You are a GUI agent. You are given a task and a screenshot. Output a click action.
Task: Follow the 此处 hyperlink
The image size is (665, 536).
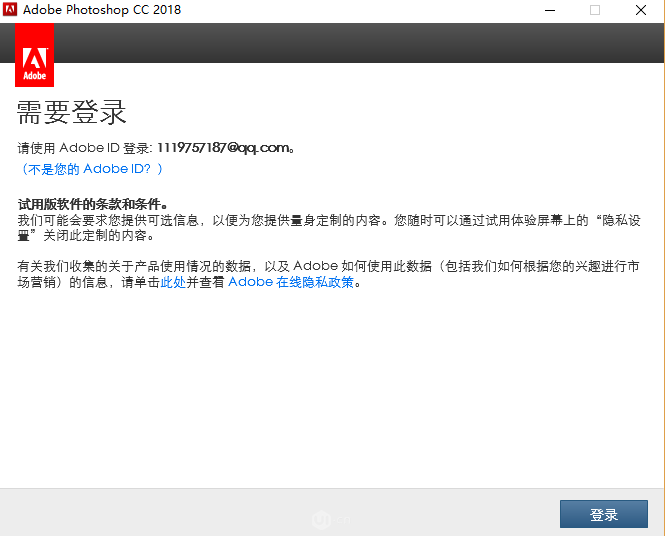[x=173, y=282]
